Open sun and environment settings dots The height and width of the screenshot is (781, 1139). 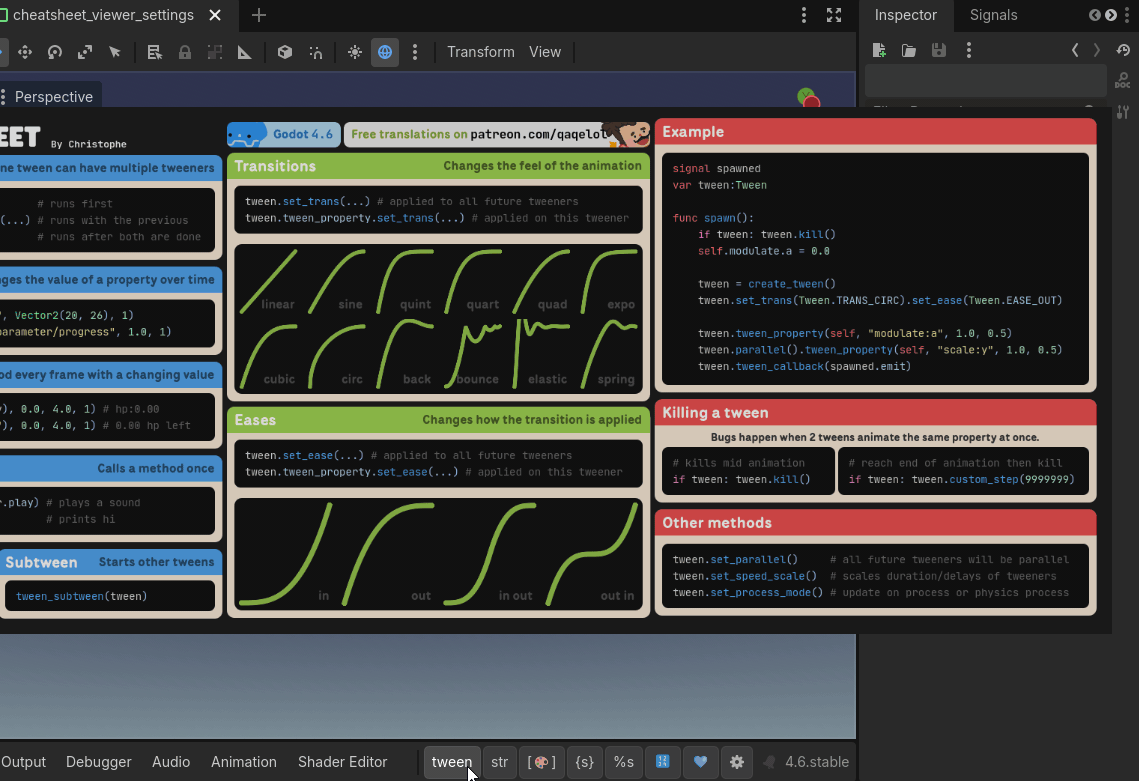[415, 52]
